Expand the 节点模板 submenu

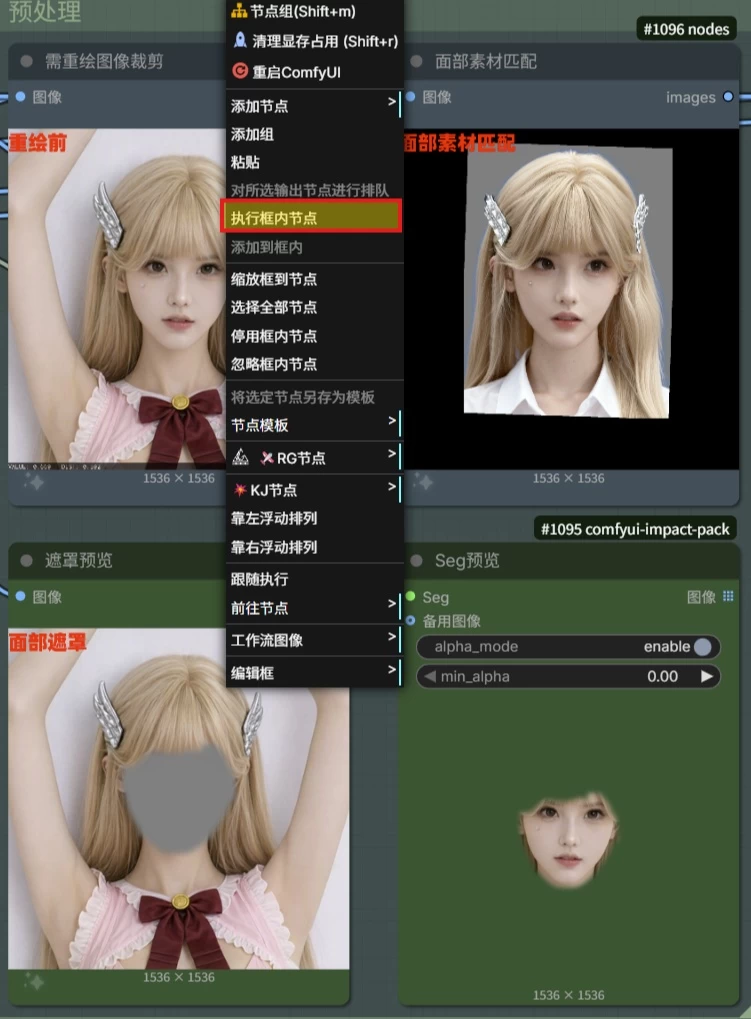pyautogui.click(x=392, y=421)
